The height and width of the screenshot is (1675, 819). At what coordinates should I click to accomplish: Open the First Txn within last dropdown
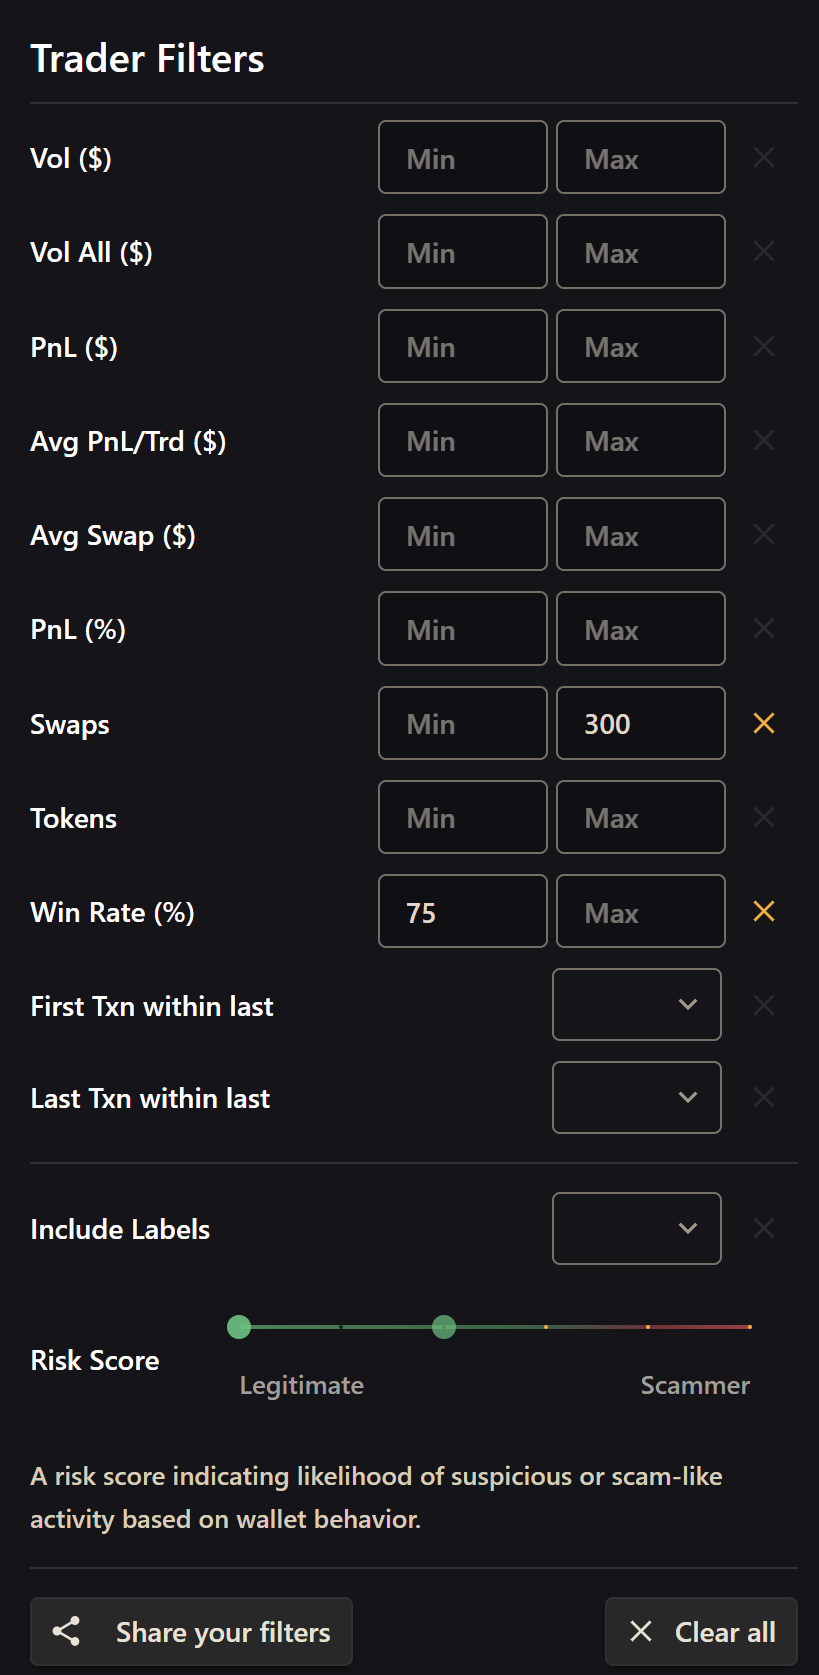[x=637, y=1005]
